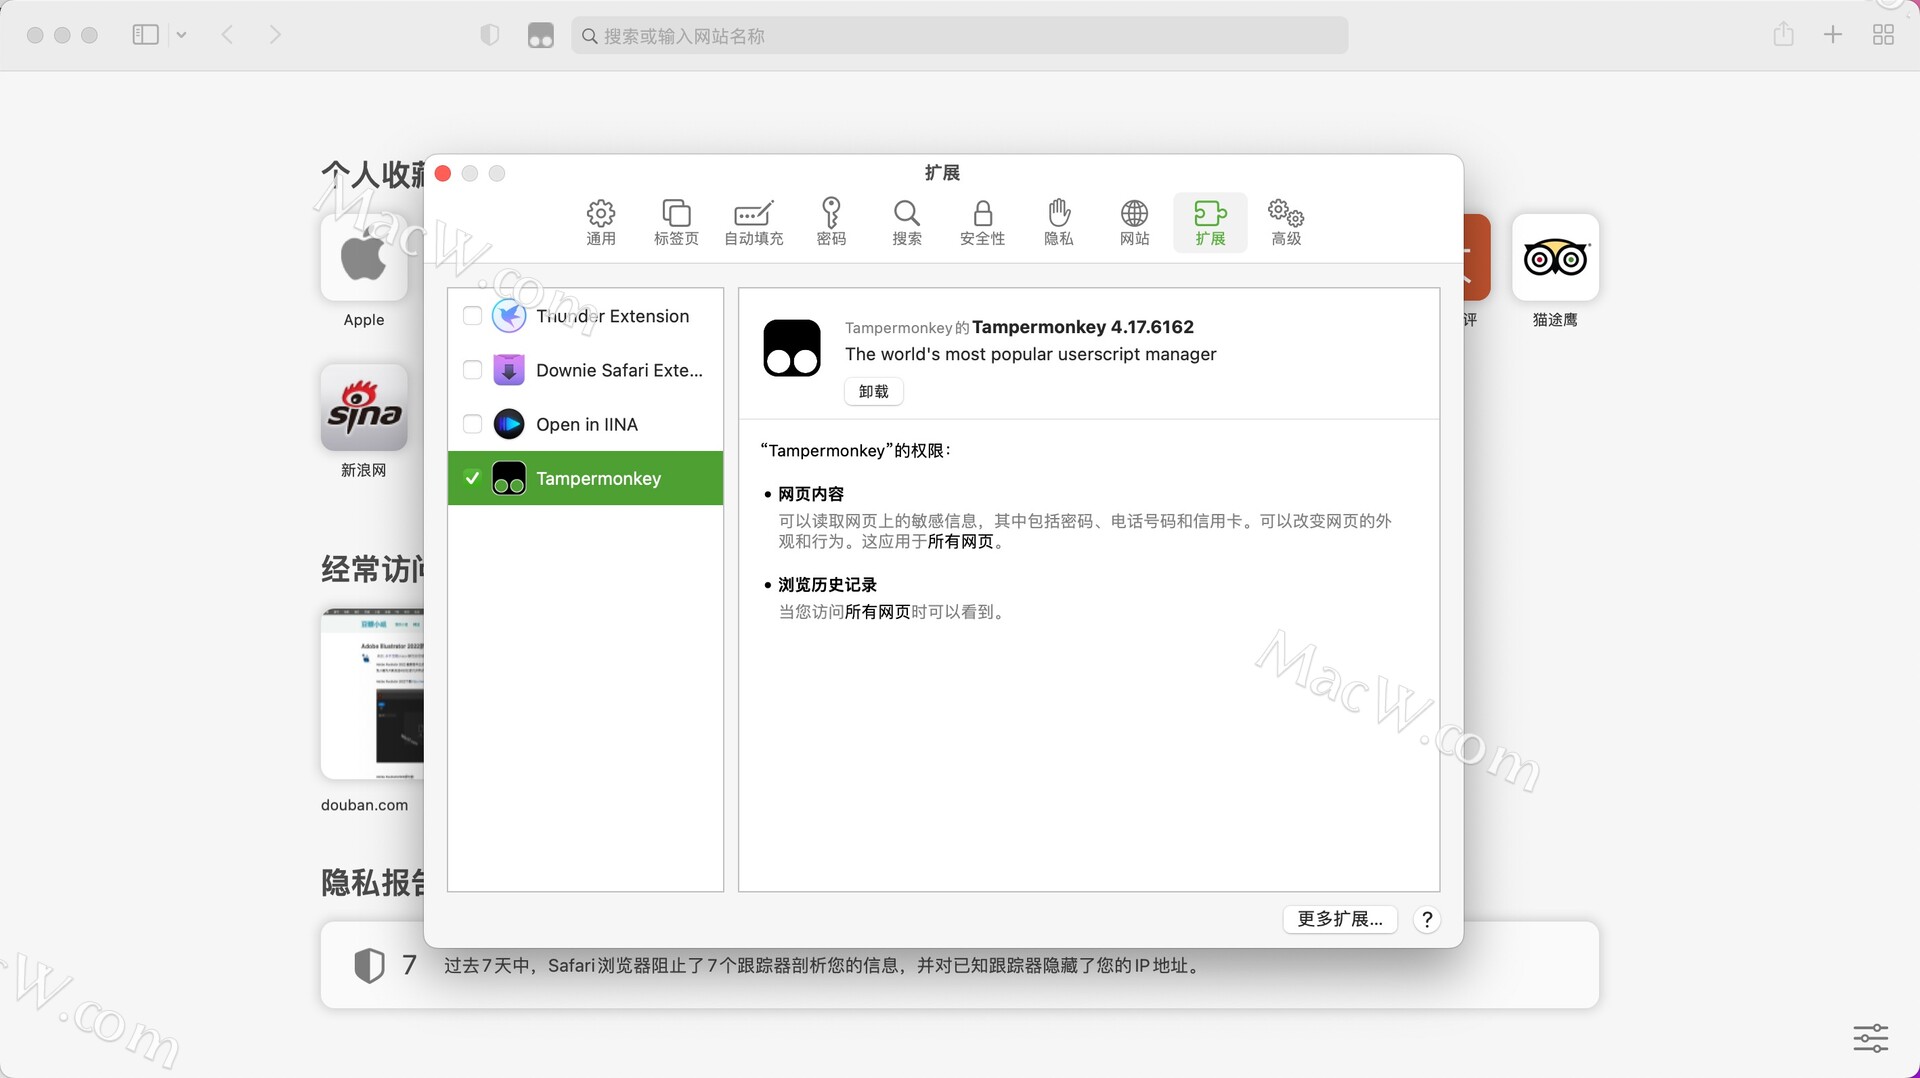Expand the sidebar dropdown chevron in Safari toolbar

(x=181, y=35)
